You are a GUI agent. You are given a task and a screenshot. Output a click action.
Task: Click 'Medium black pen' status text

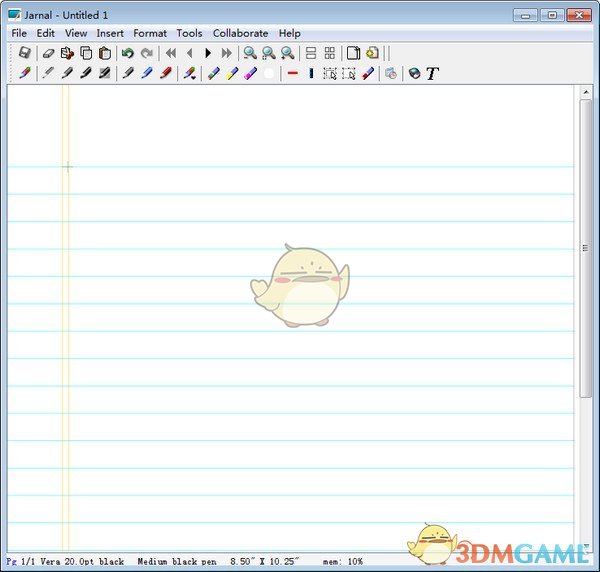177,562
